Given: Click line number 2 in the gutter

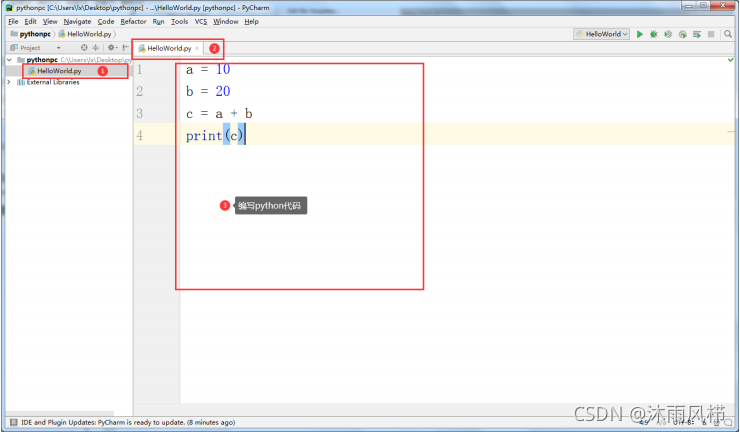Looking at the screenshot, I should pyautogui.click(x=139, y=91).
